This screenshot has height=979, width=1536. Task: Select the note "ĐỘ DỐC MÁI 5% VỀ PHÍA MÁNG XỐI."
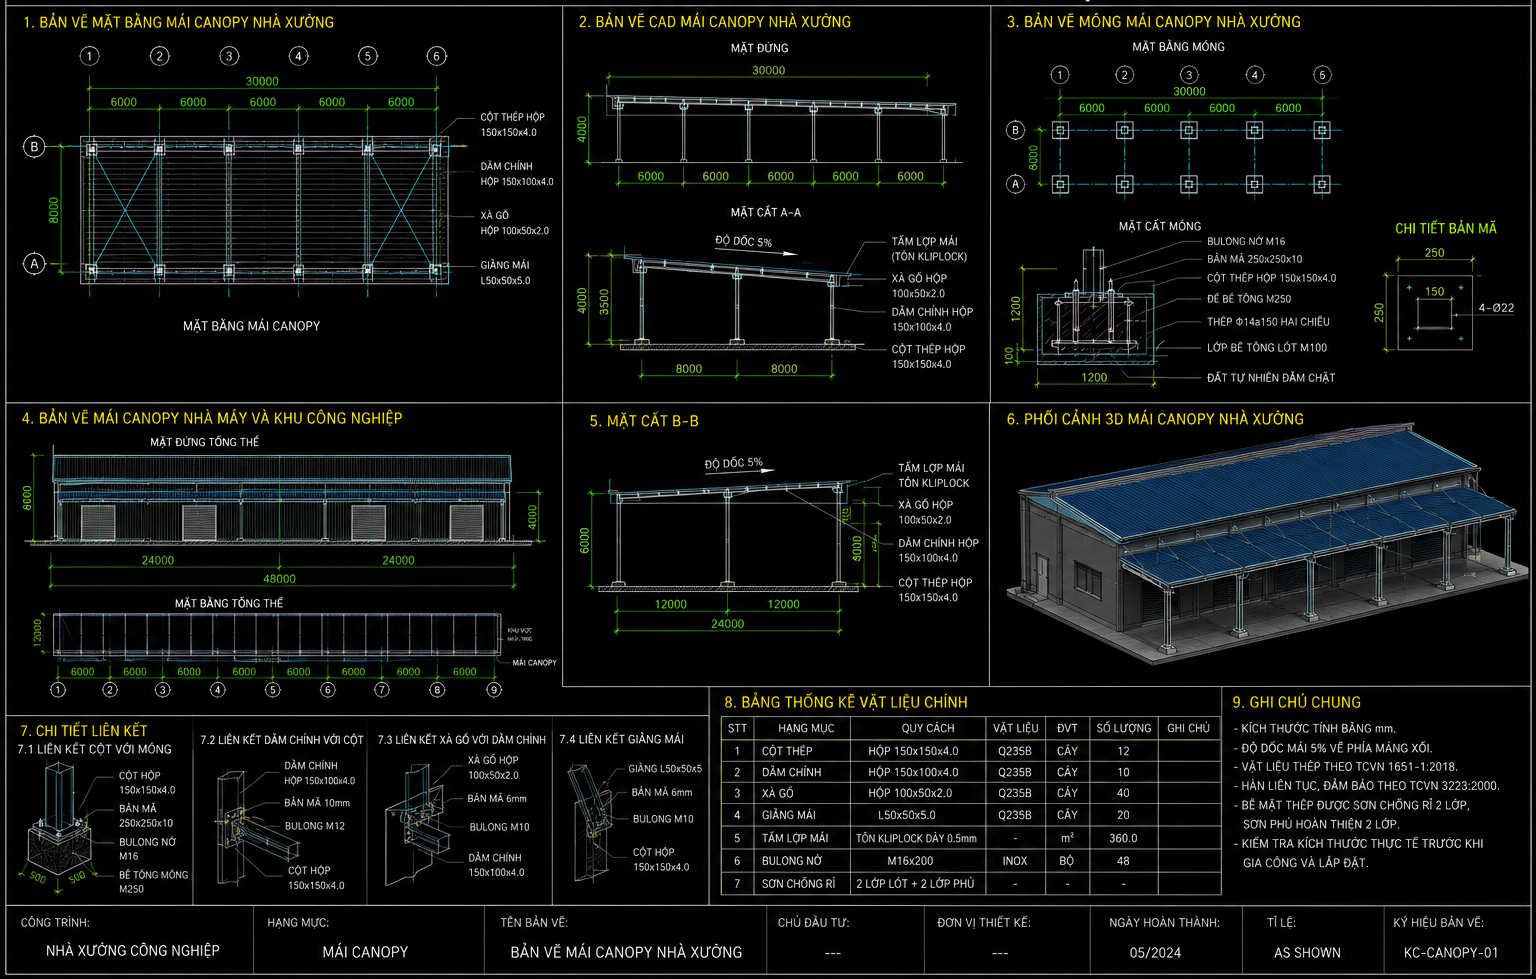(x=1333, y=748)
